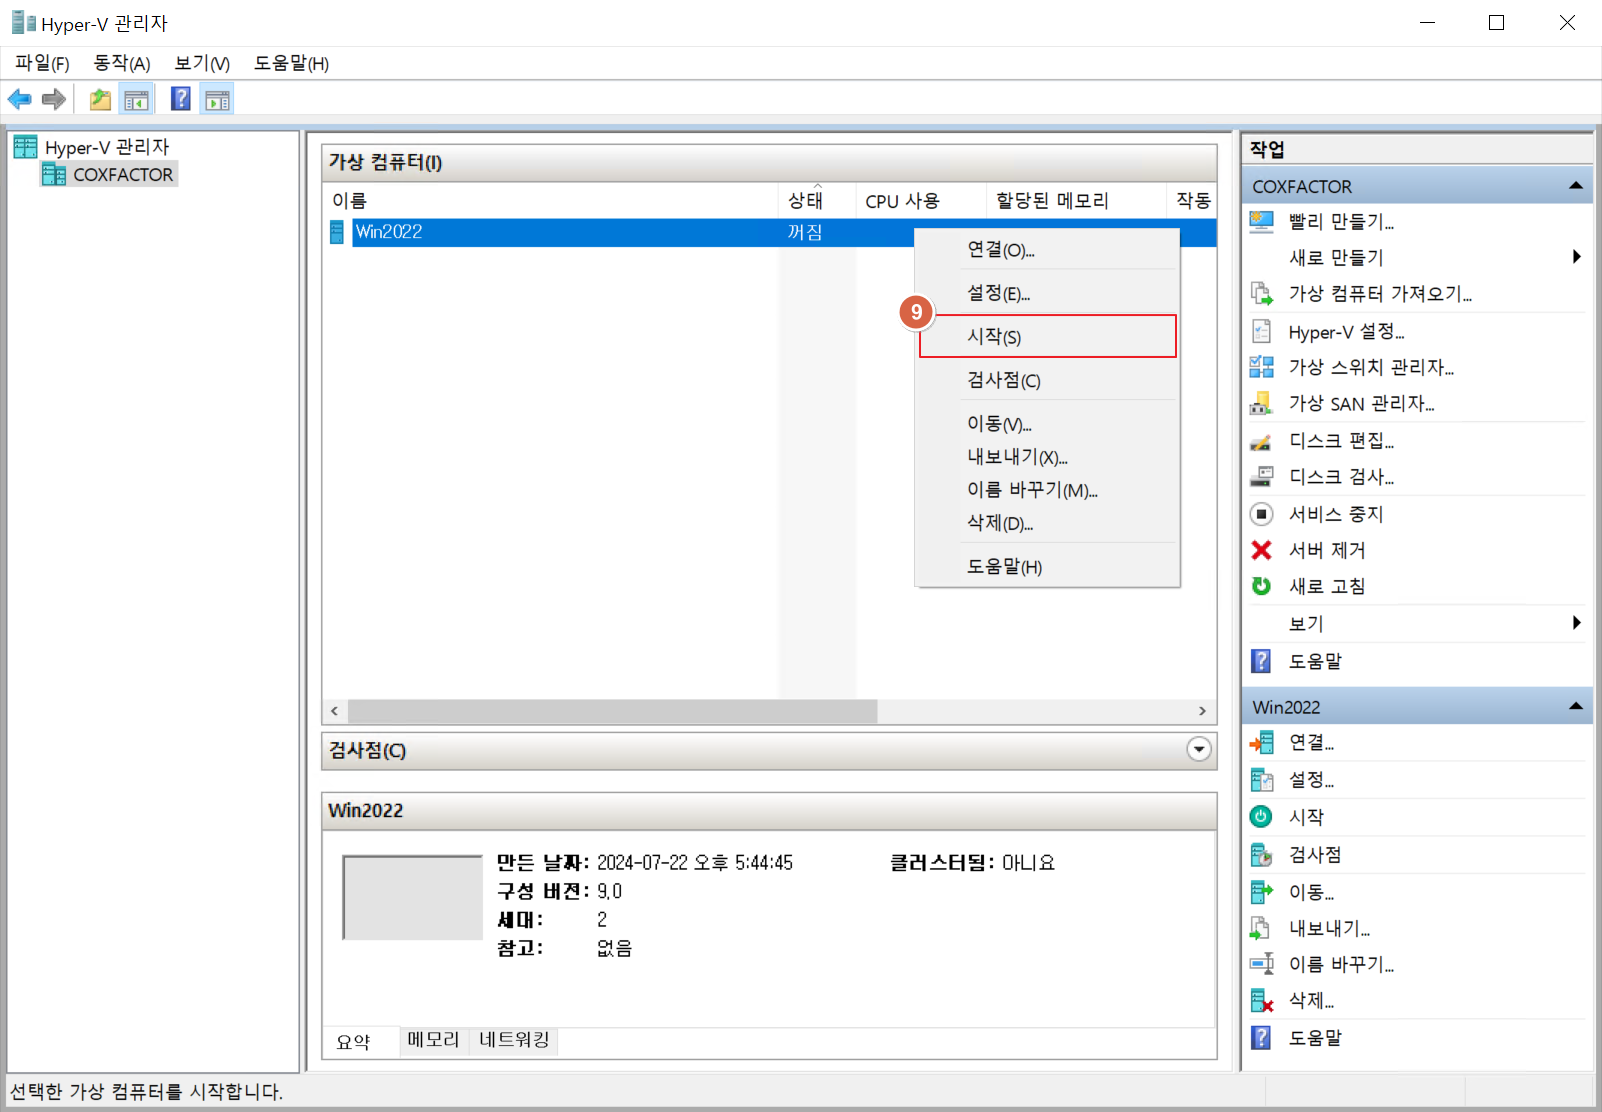Screen dimensions: 1602x1112
Task: Switch to the 메모리 tab
Action: (x=433, y=1040)
